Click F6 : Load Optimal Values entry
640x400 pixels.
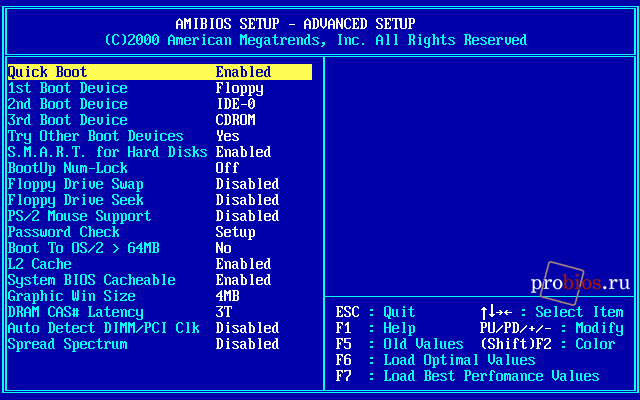point(436,360)
